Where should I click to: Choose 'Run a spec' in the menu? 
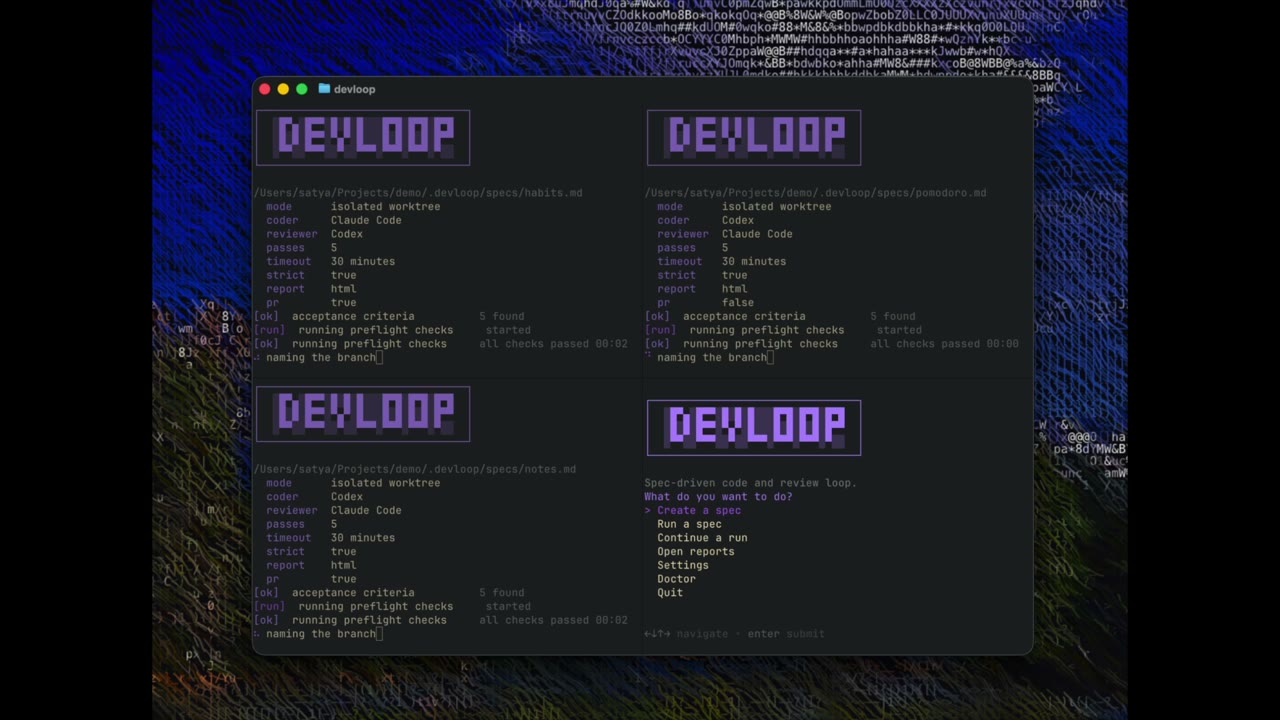[x=689, y=524]
